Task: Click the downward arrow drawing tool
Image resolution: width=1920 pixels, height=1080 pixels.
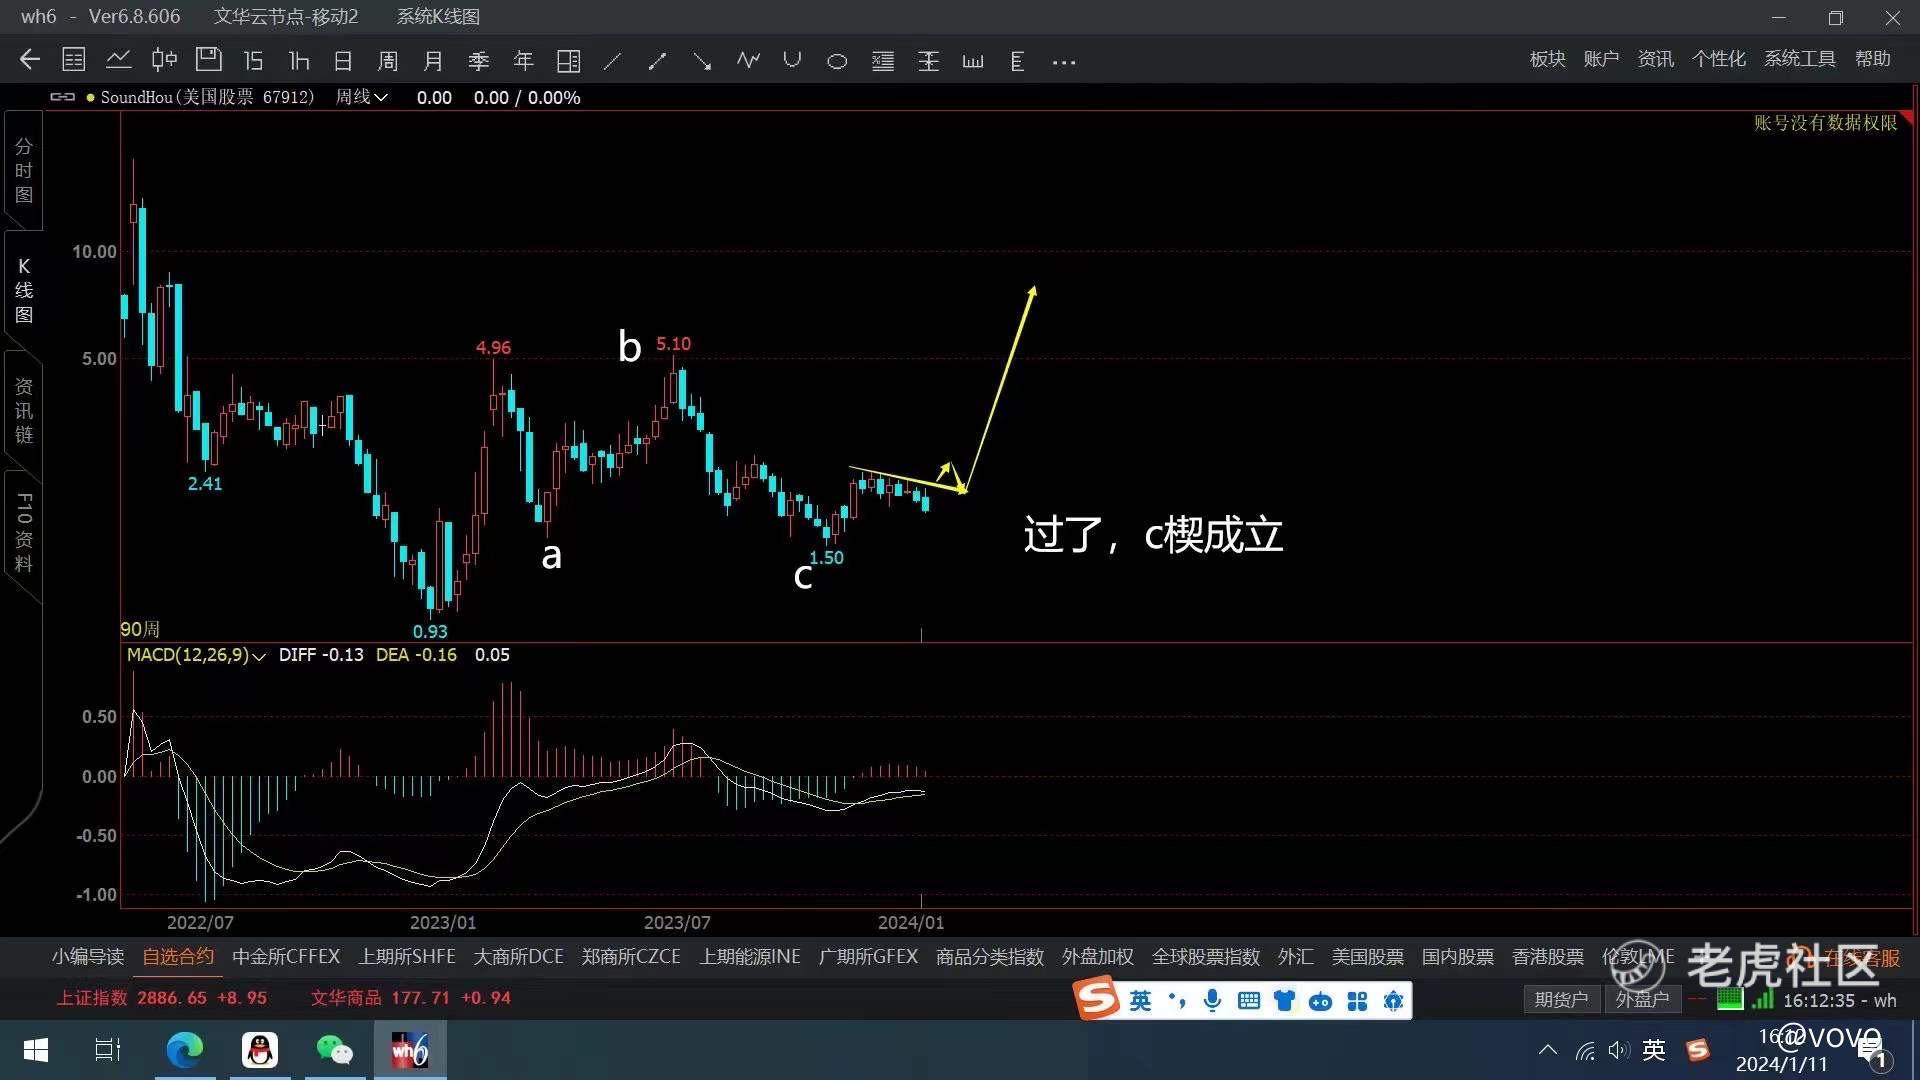Action: coord(702,61)
